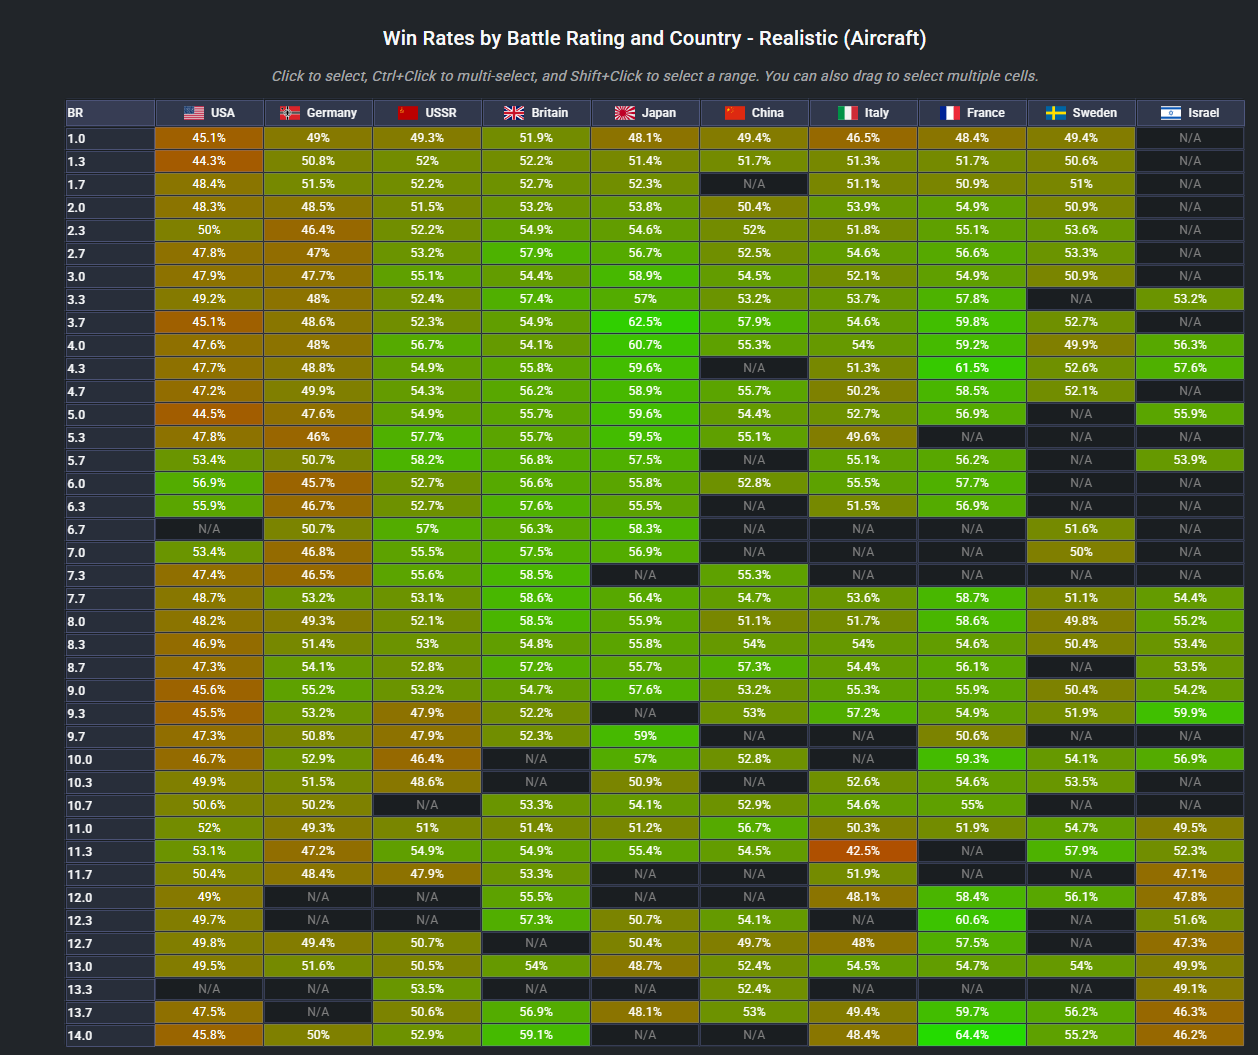Select the 13.3 battle rating row label
This screenshot has width=1258, height=1055.
click(x=110, y=989)
